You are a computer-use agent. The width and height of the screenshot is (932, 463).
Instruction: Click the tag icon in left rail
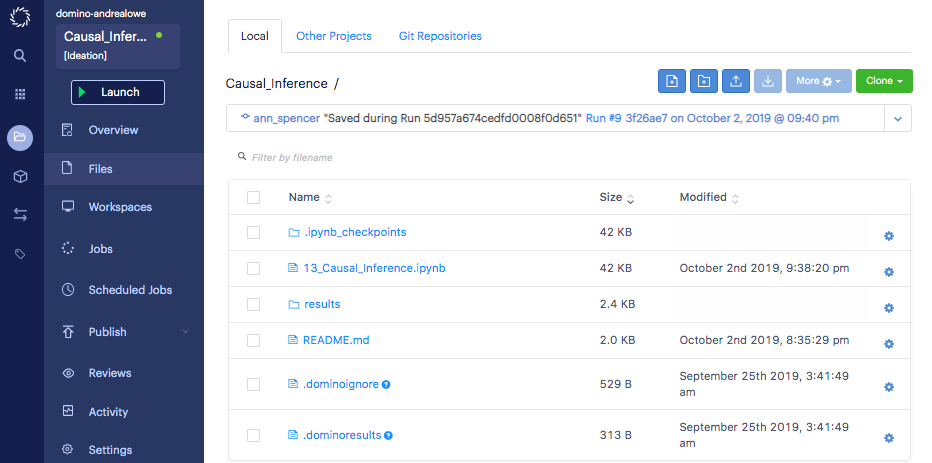point(20,255)
